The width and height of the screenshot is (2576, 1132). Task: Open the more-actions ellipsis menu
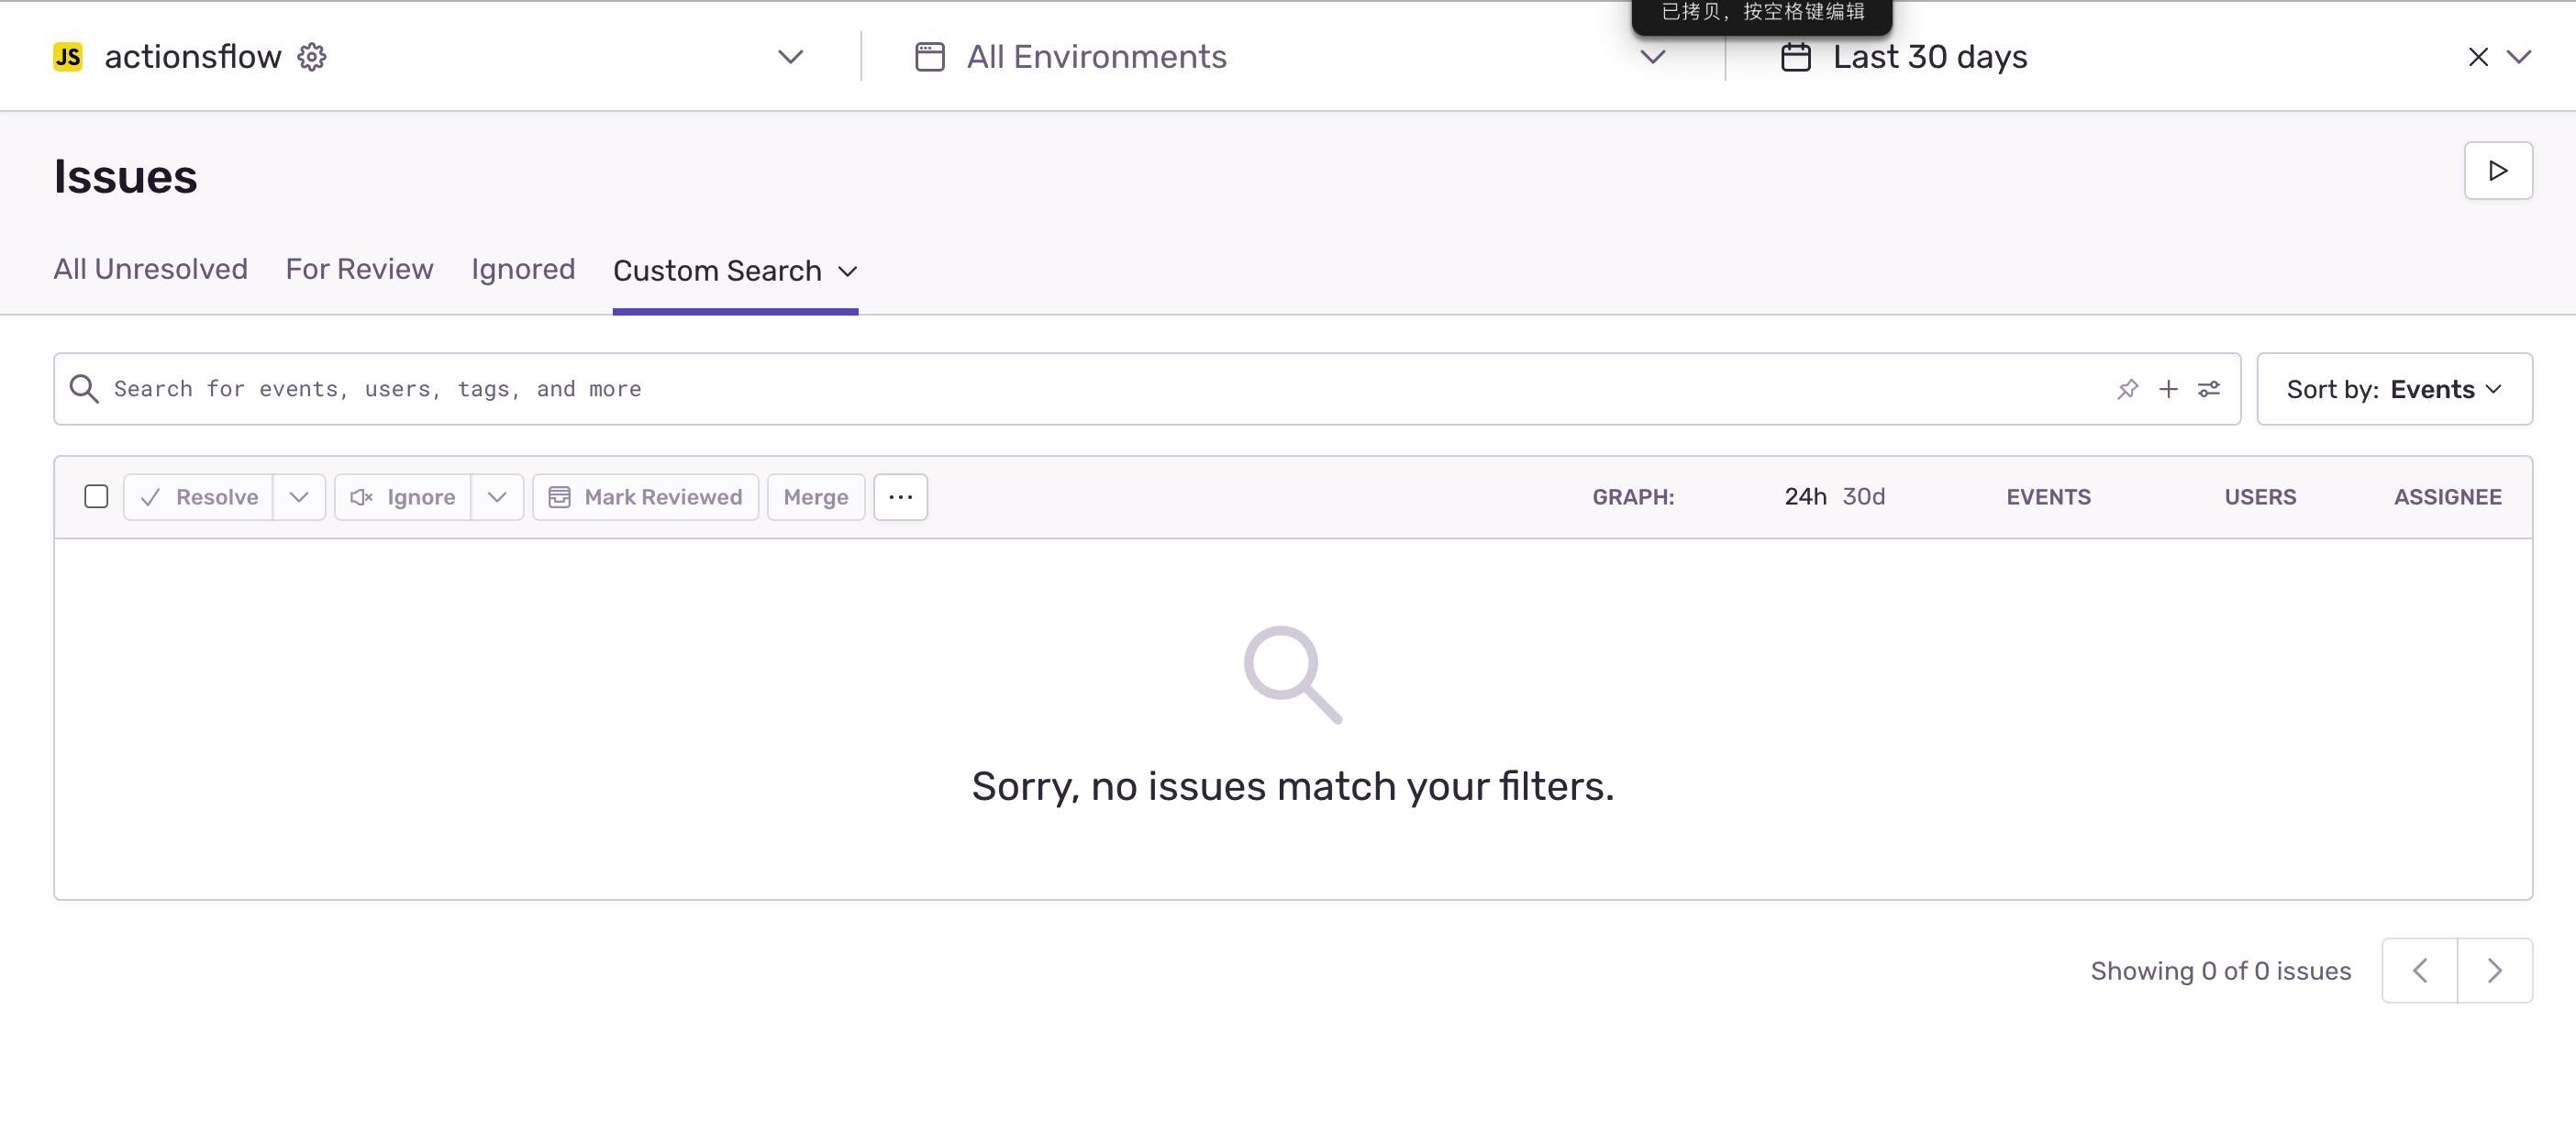[x=900, y=497]
